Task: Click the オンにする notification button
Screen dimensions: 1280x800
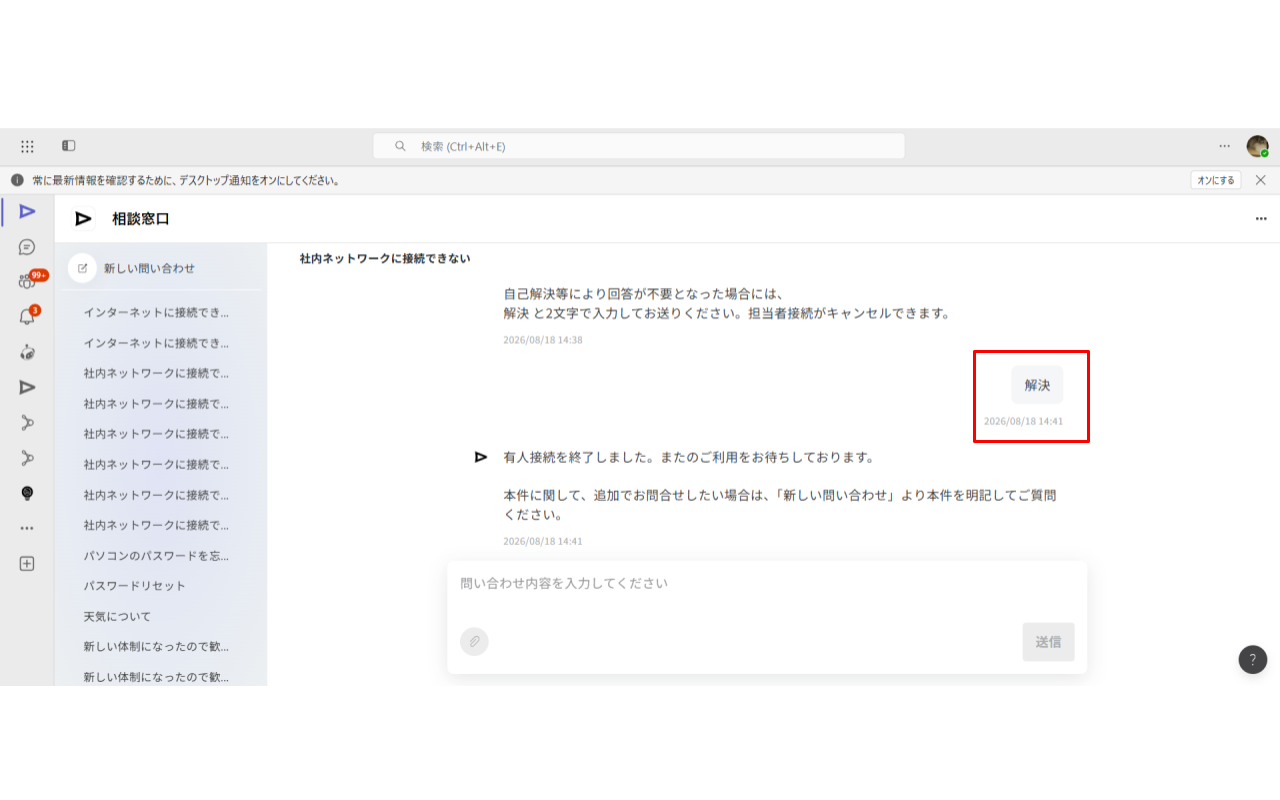Action: click(x=1216, y=180)
